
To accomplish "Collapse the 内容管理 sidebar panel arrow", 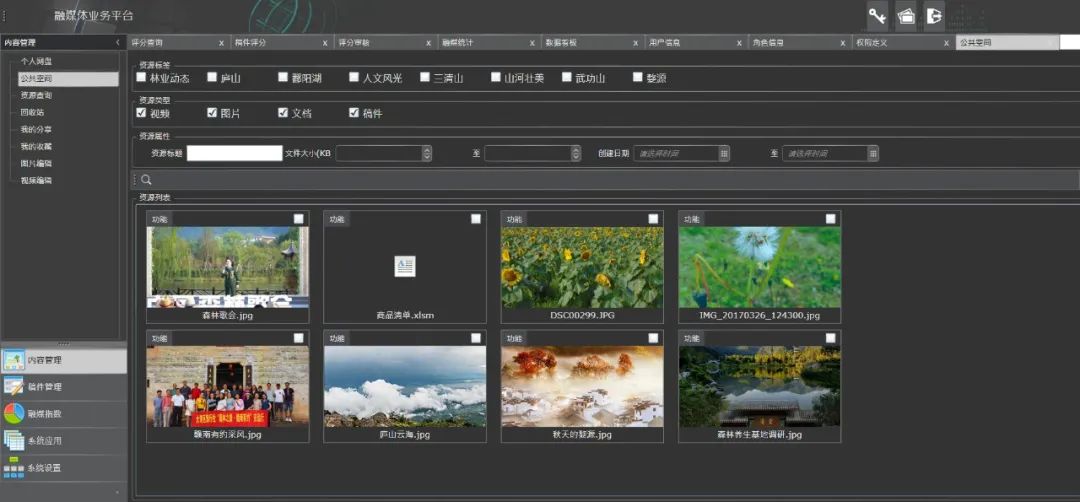I will click(x=118, y=43).
